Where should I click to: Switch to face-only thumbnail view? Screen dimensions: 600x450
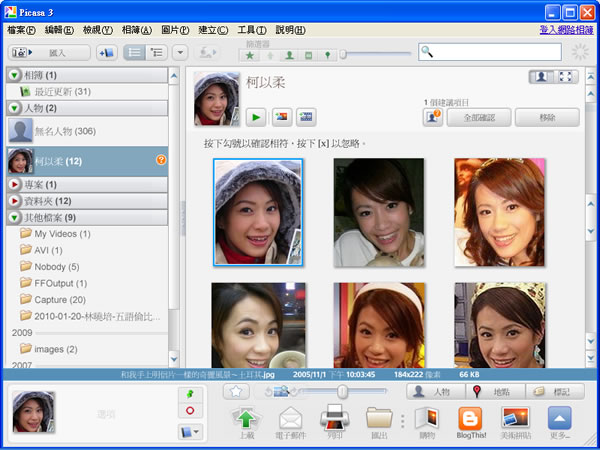pyautogui.click(x=542, y=77)
